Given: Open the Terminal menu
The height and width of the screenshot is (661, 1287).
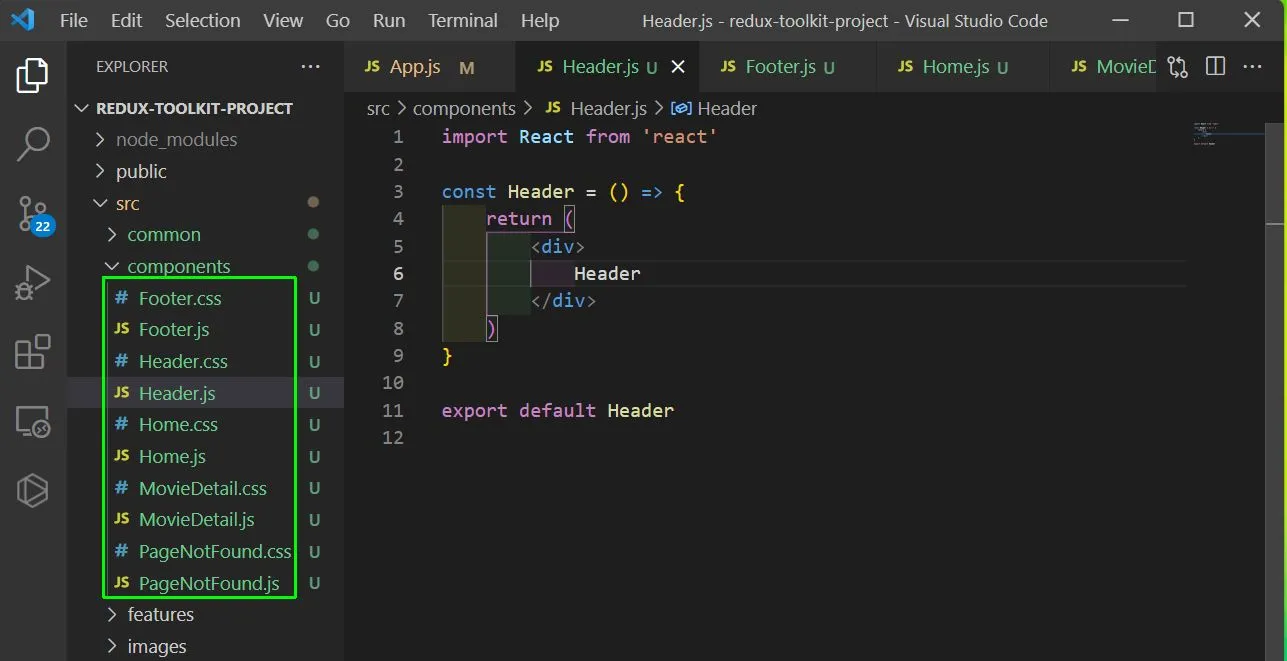Looking at the screenshot, I should [463, 20].
